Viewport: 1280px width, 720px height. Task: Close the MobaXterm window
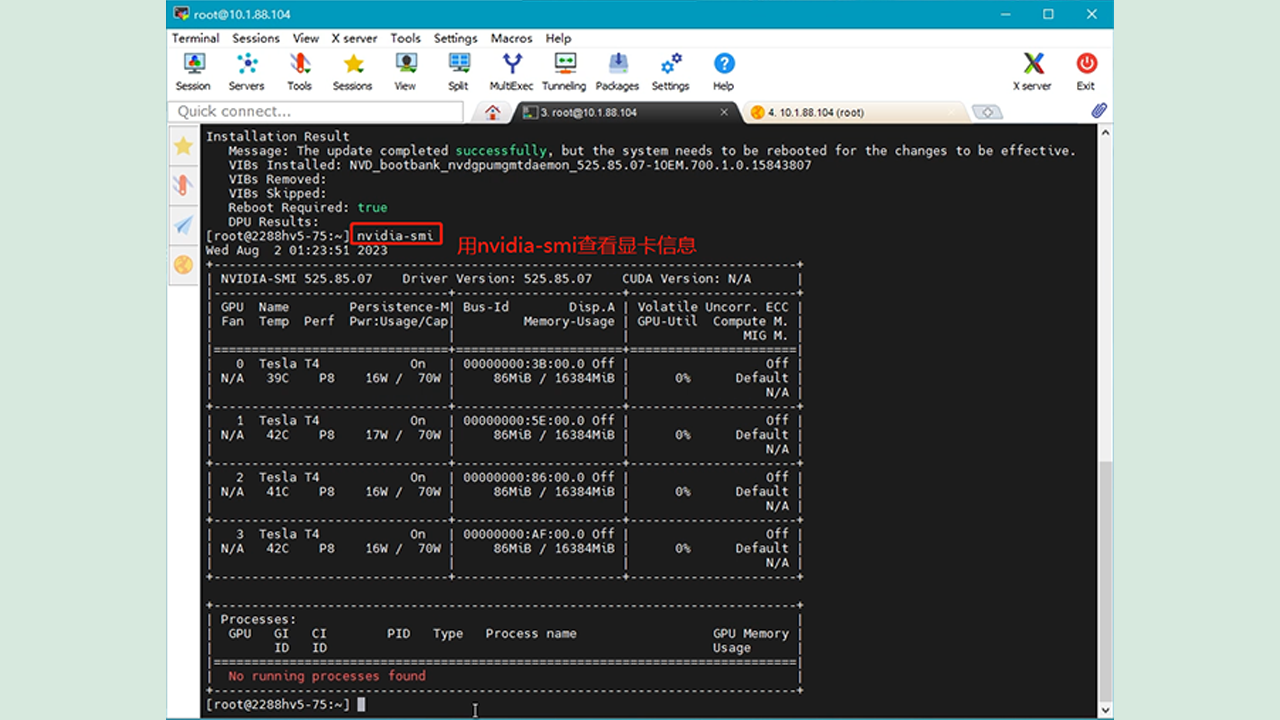[x=1091, y=14]
